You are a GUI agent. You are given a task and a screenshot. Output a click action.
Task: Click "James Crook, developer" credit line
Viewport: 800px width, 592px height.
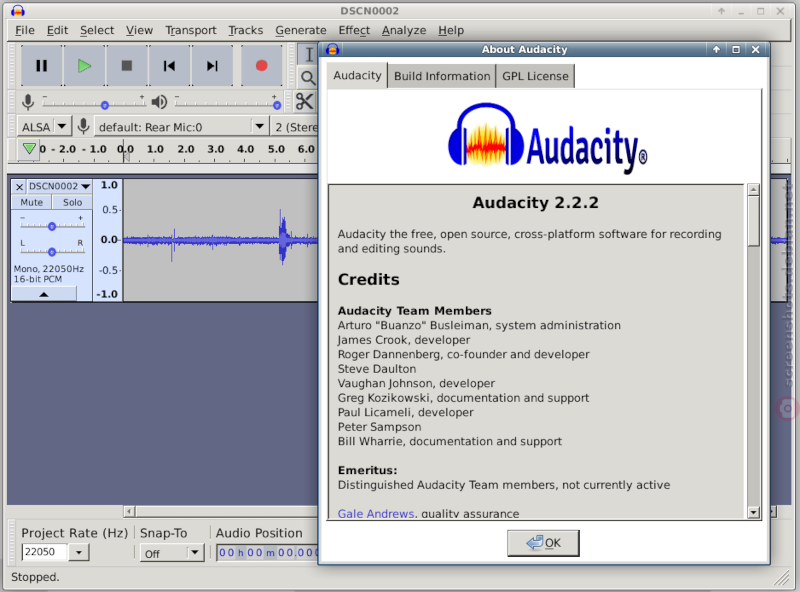(404, 340)
